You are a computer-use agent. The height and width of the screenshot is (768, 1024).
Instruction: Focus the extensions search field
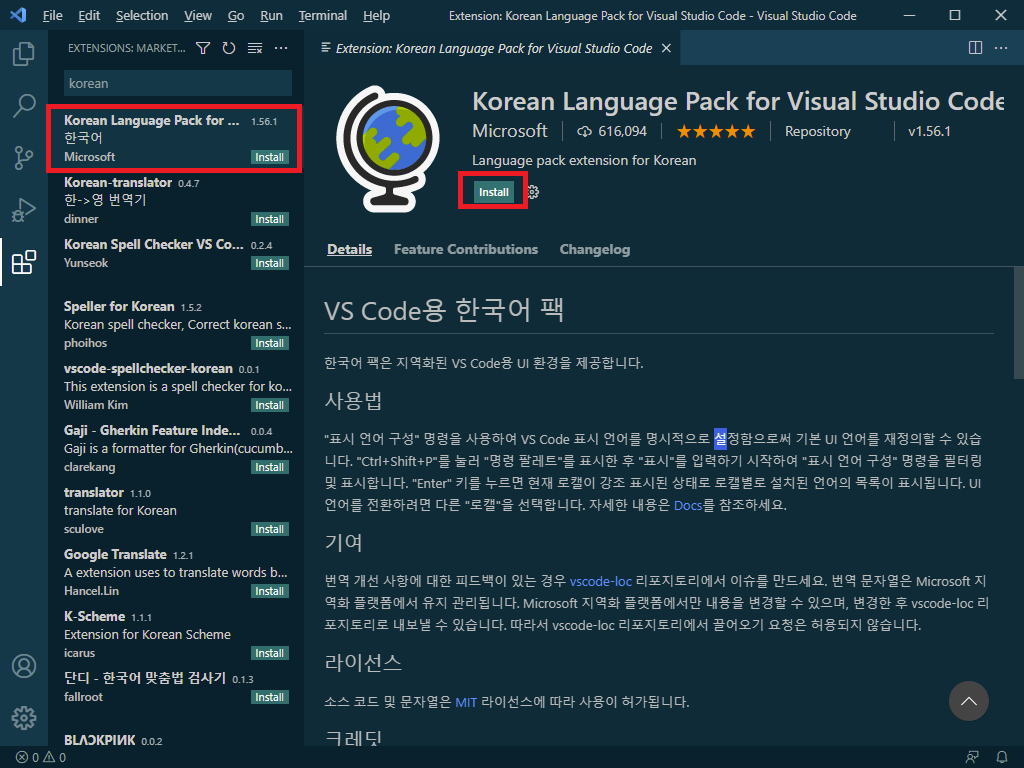click(178, 84)
